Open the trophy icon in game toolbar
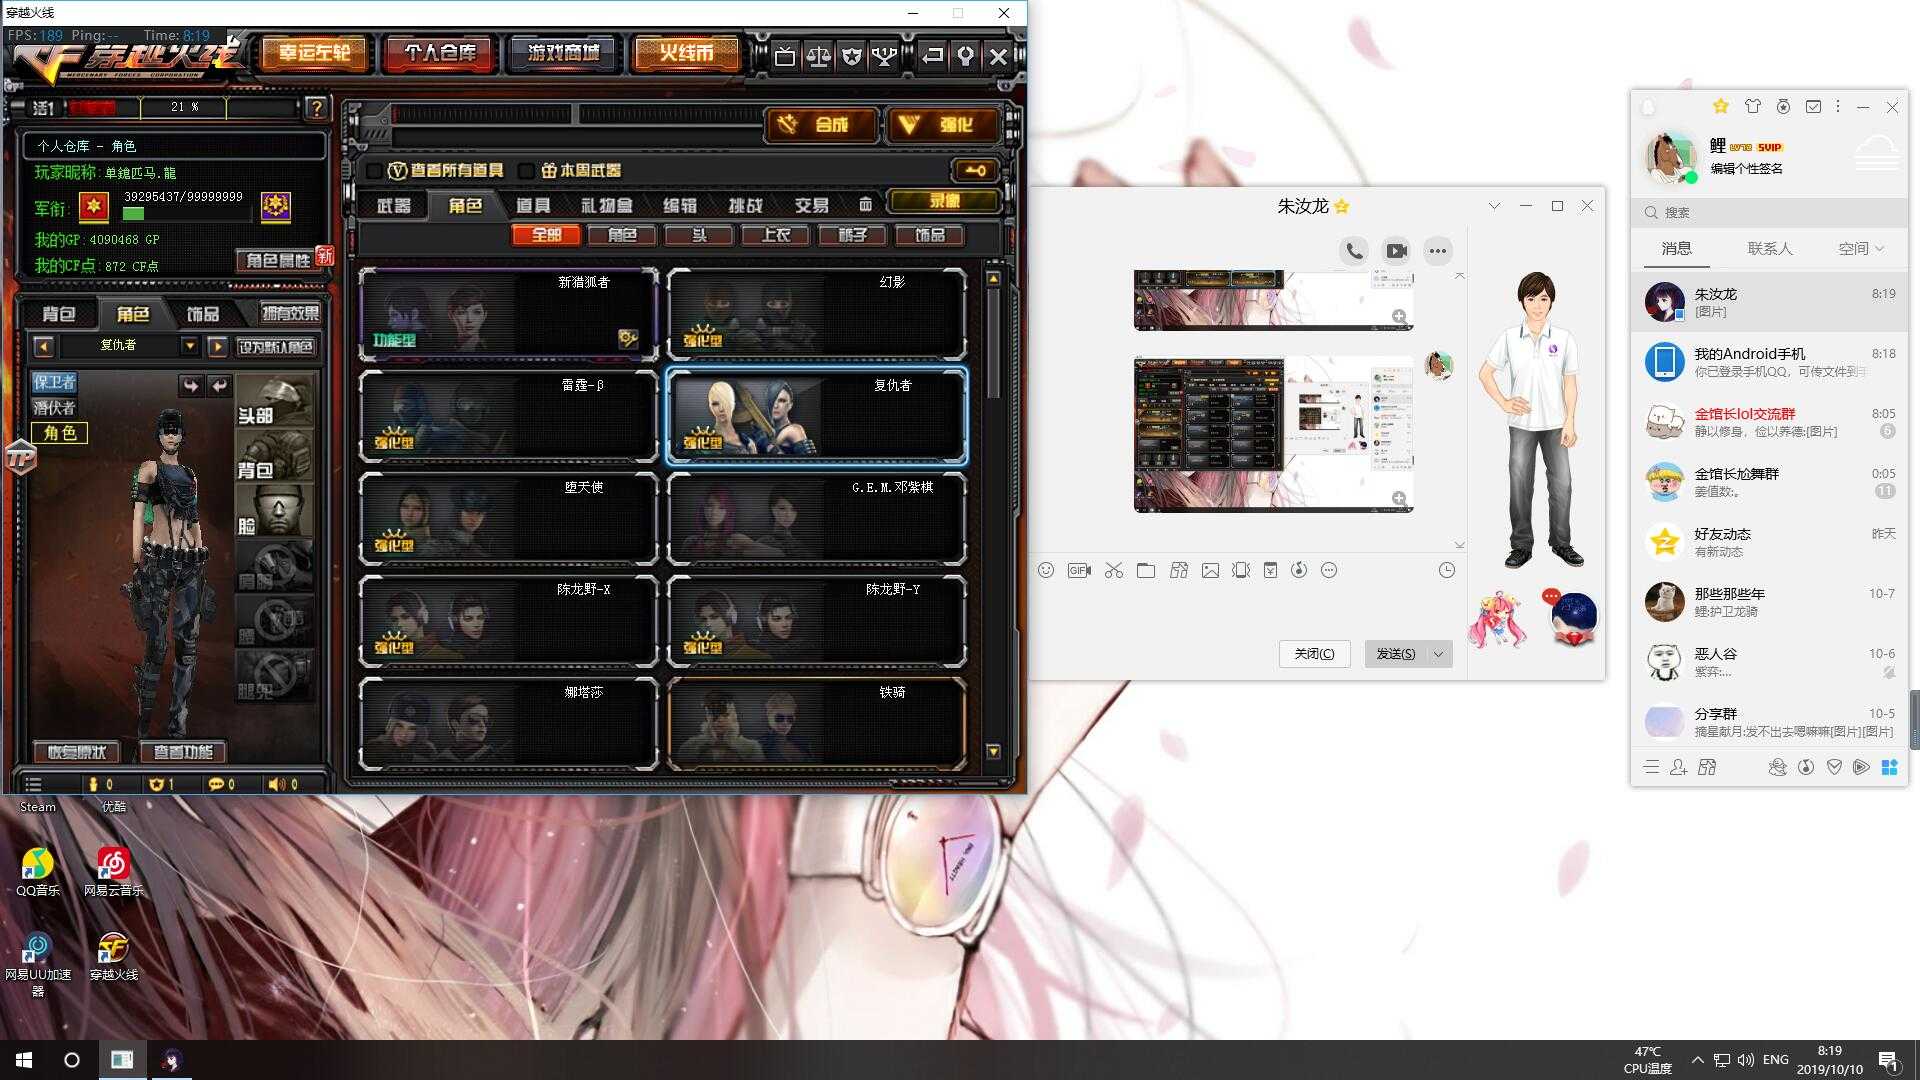The image size is (1920, 1080). [x=884, y=56]
